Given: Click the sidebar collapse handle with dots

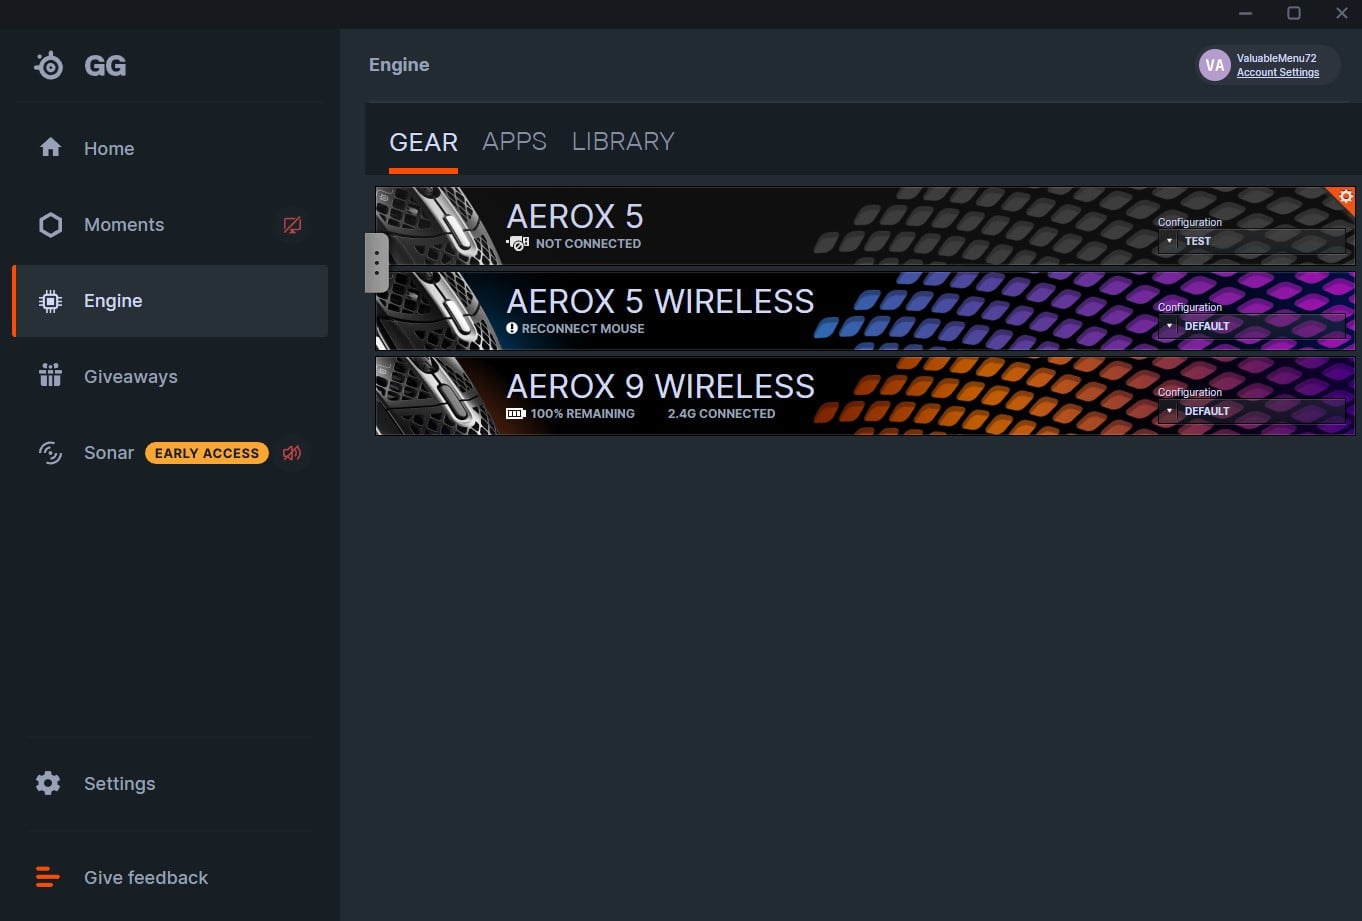Looking at the screenshot, I should [x=376, y=263].
